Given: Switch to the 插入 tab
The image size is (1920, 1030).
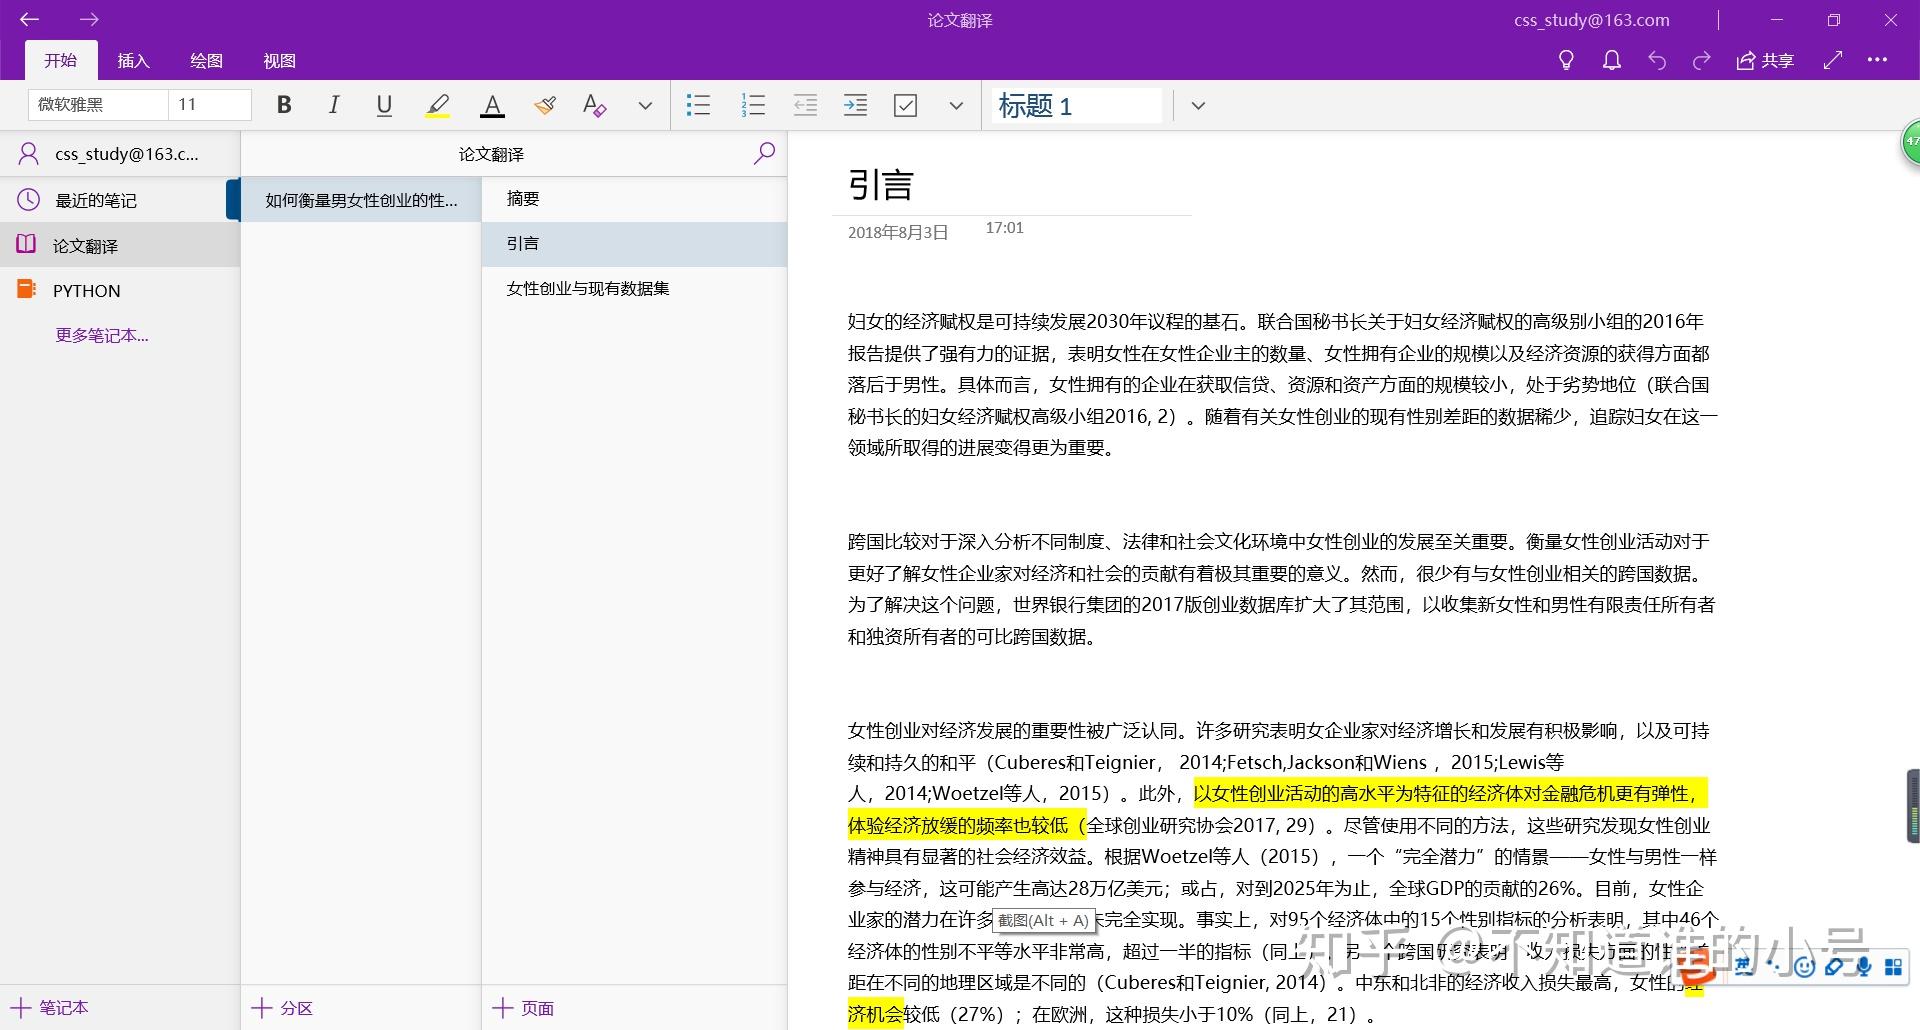Looking at the screenshot, I should point(133,60).
